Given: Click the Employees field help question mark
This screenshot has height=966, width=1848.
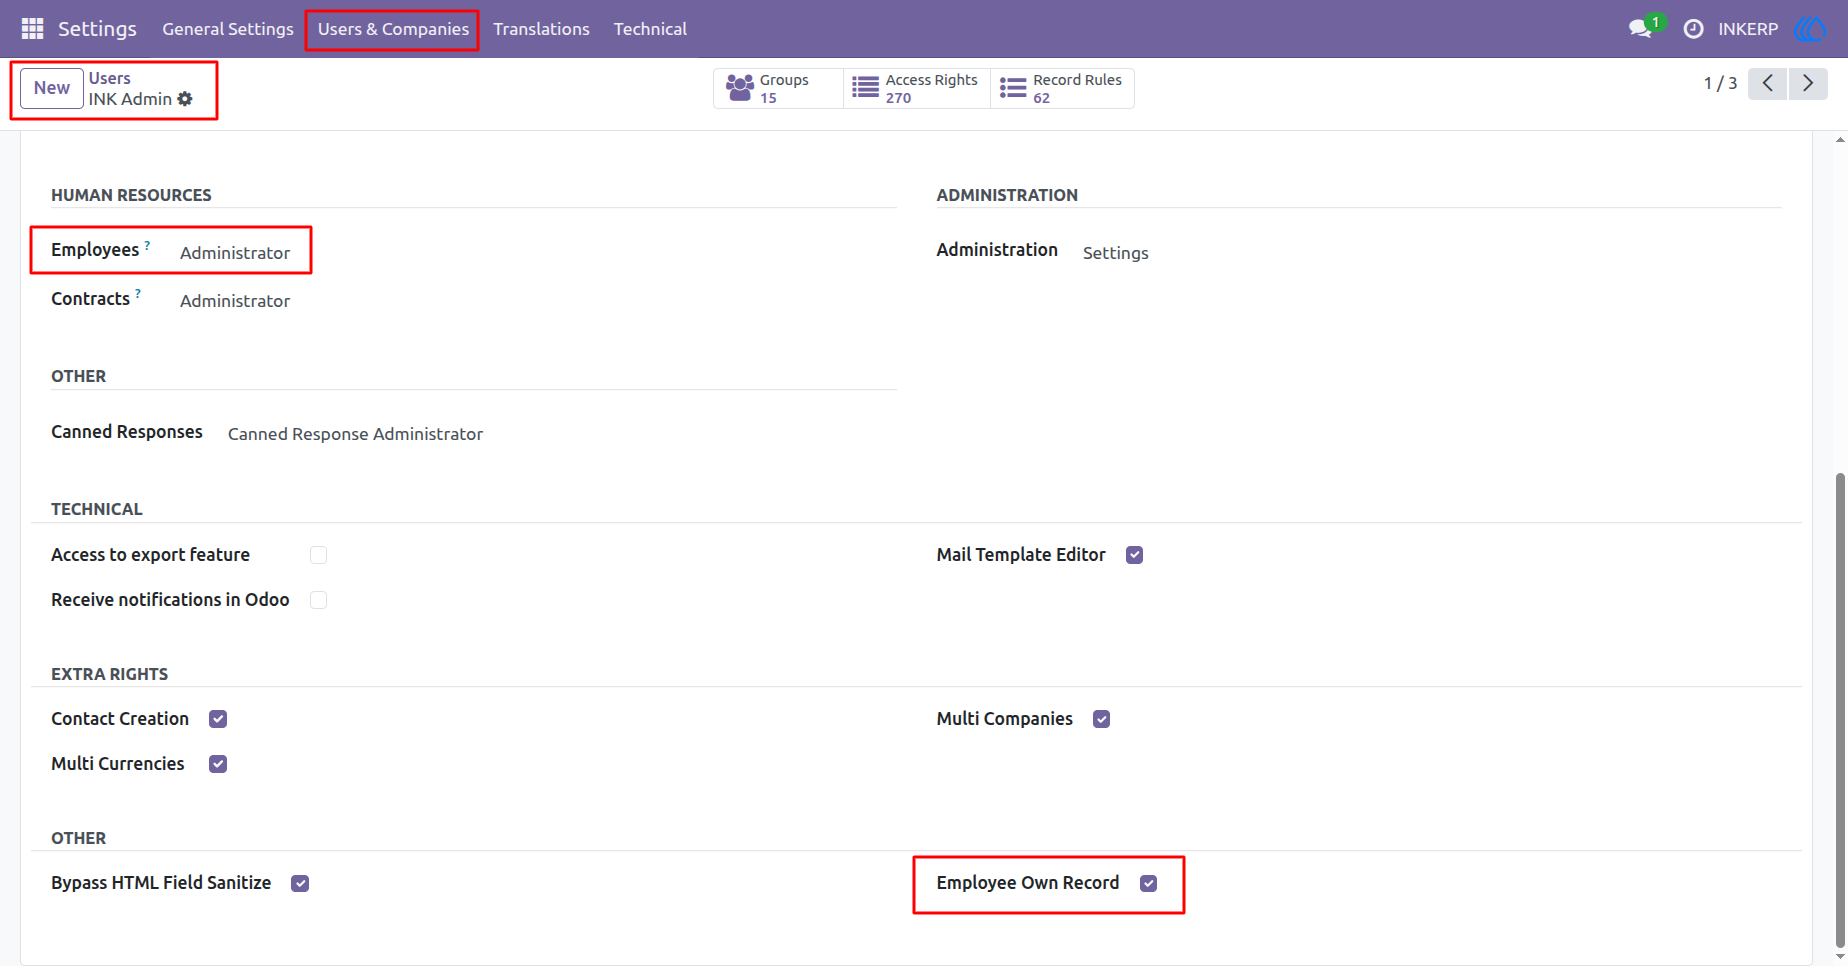Looking at the screenshot, I should coord(147,245).
